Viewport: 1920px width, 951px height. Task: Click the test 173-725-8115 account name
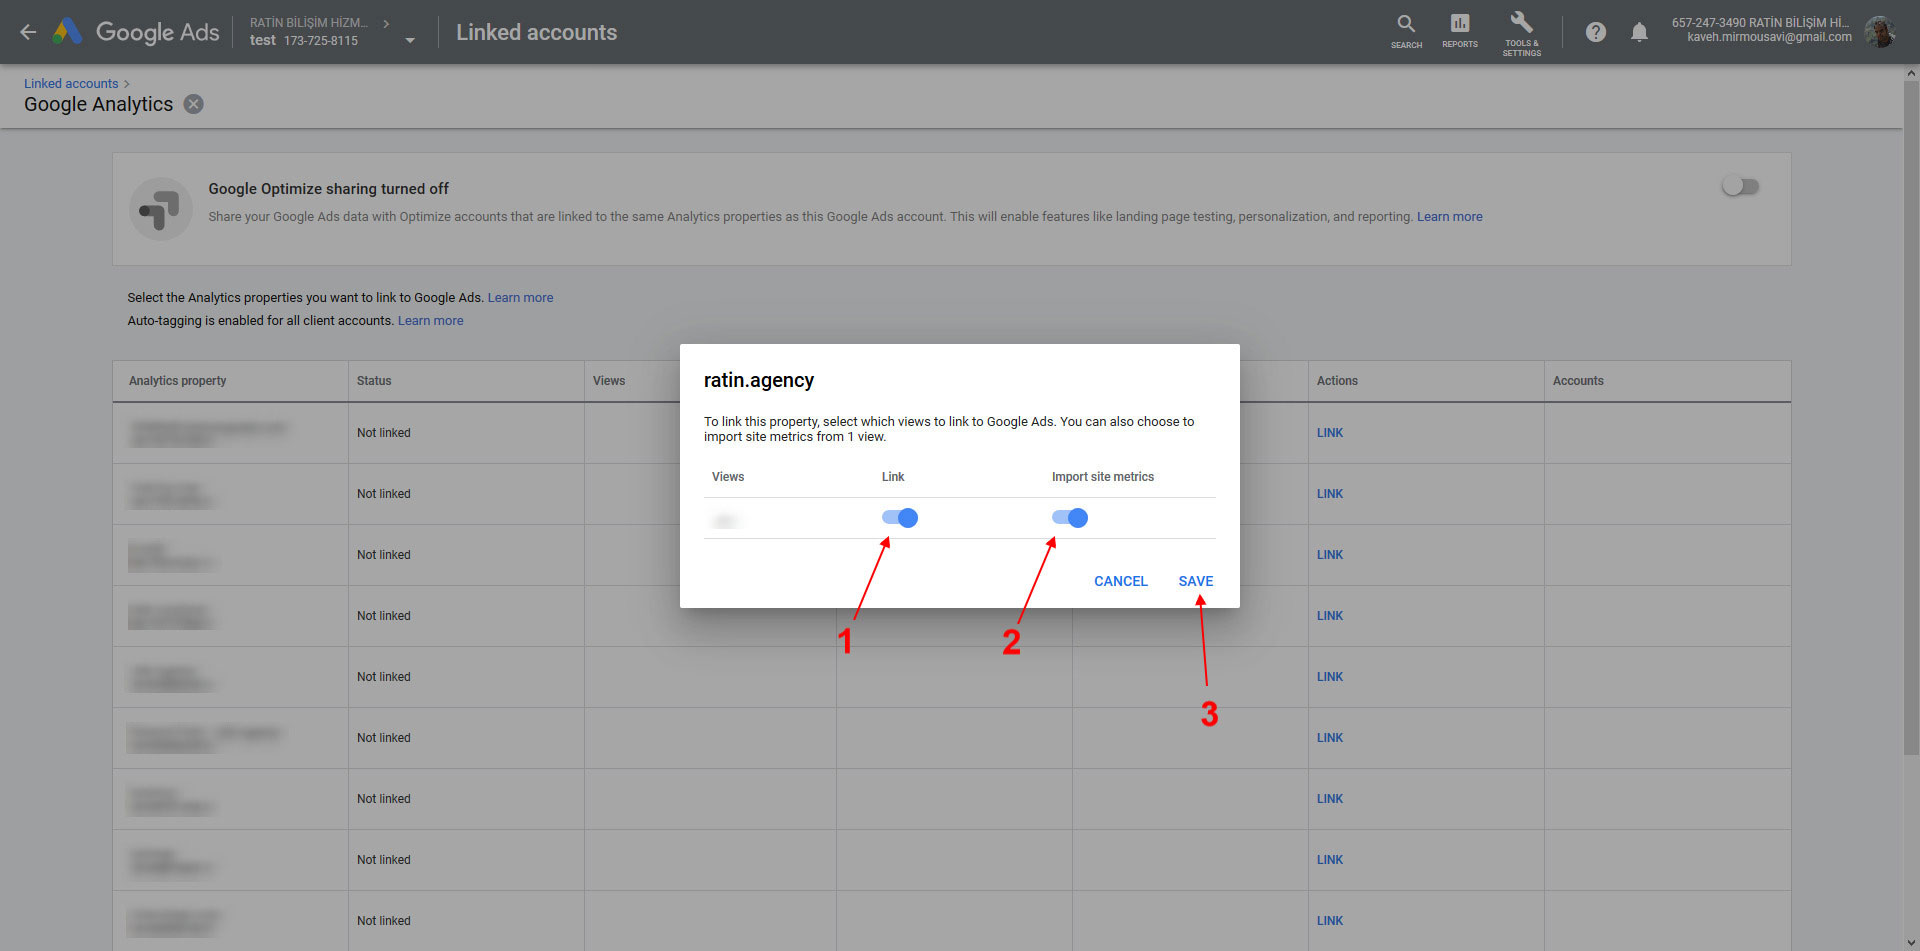304,41
